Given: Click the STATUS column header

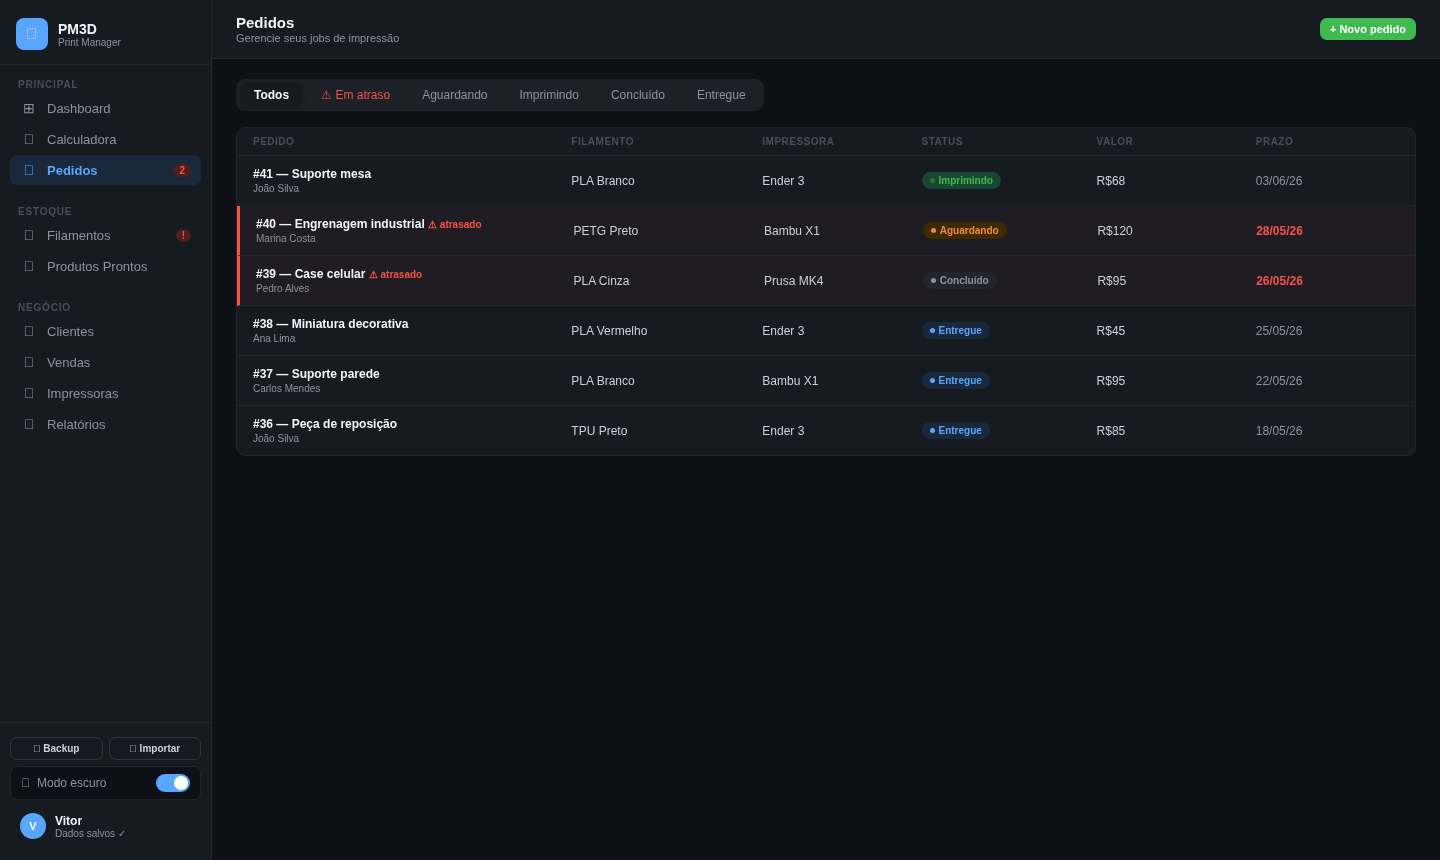Looking at the screenshot, I should click(x=942, y=142).
